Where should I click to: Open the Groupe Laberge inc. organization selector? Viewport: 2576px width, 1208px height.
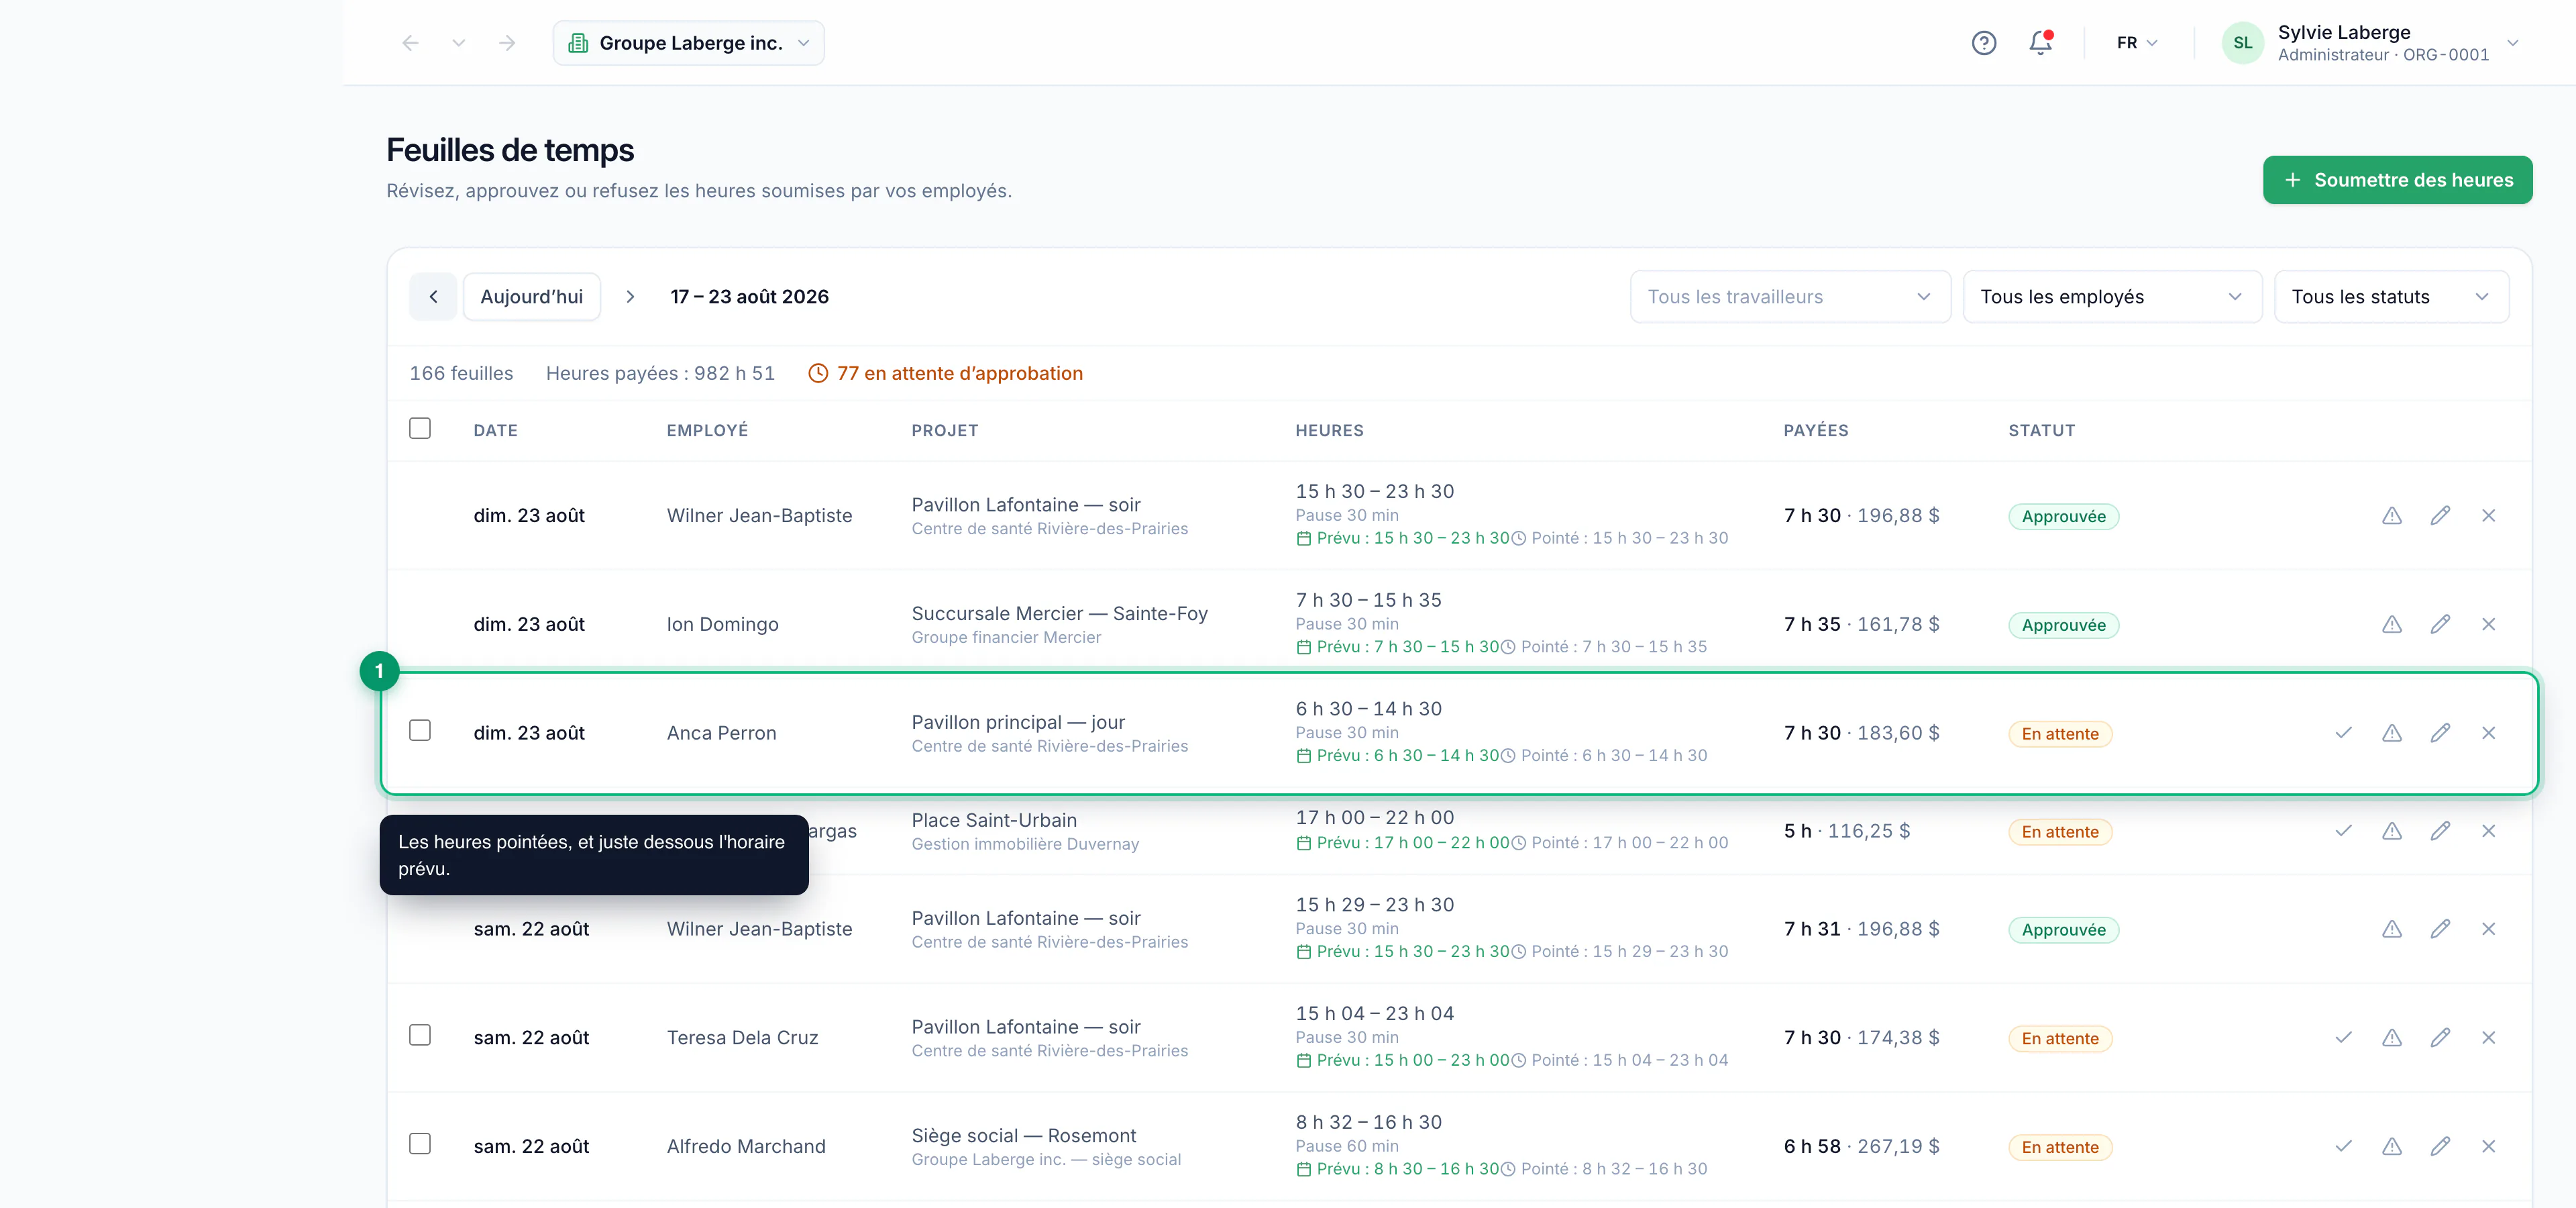pos(688,43)
